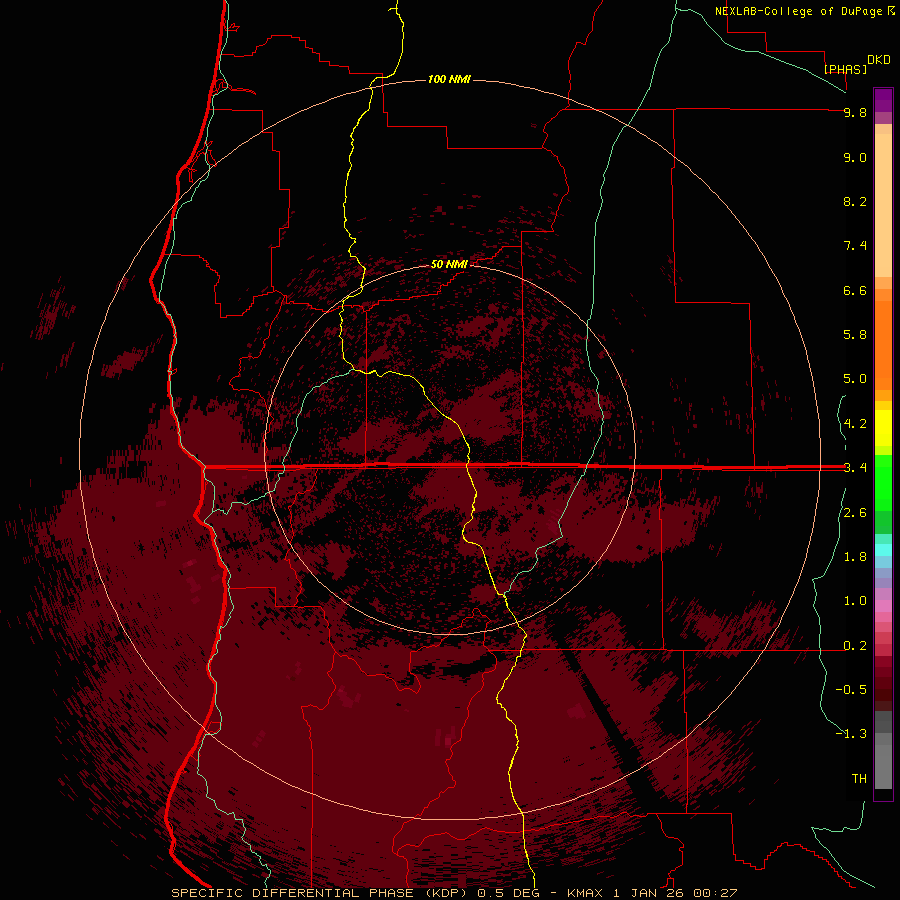Click the -0.5 value on color scale
This screenshot has height=900, width=900.
pyautogui.click(x=851, y=689)
